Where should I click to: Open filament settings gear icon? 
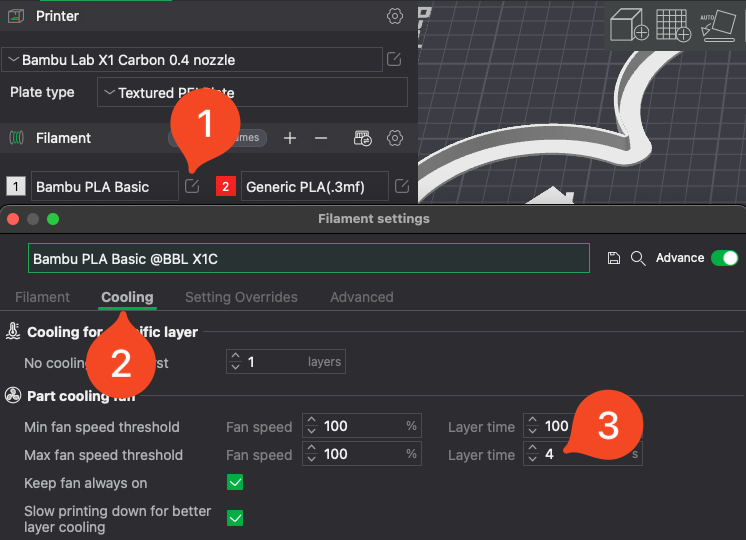point(394,138)
